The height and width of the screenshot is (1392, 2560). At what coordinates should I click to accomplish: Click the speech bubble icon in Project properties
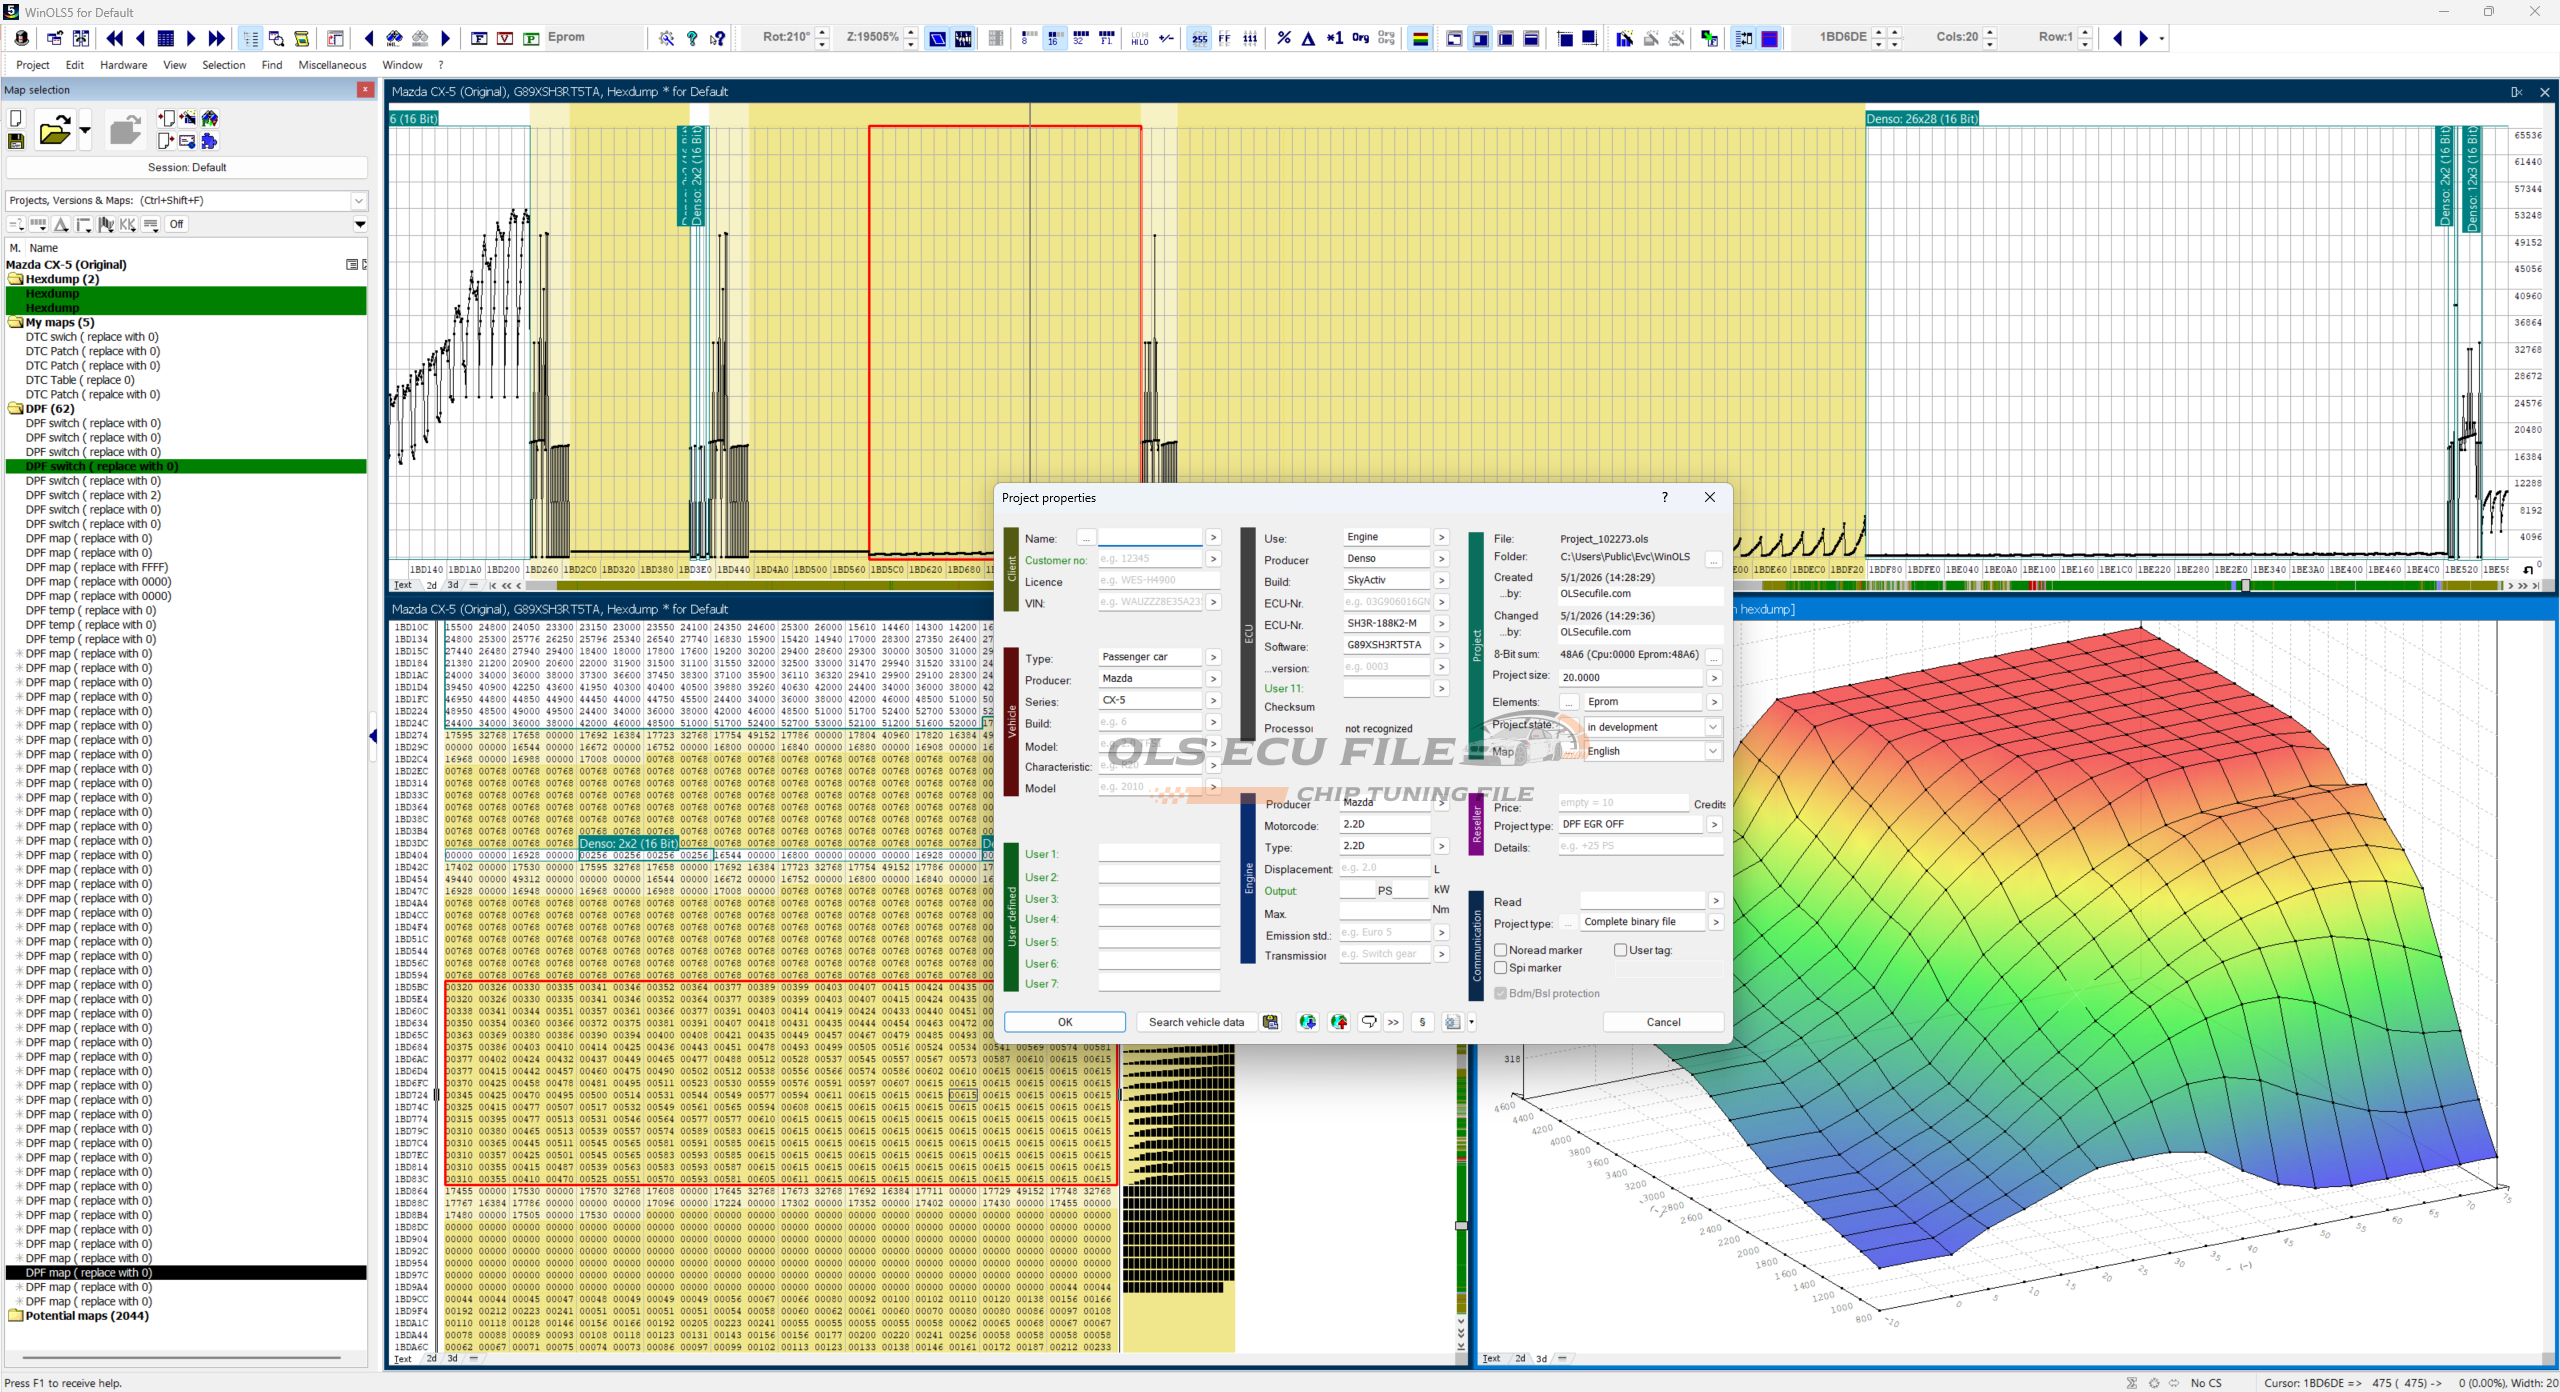pyautogui.click(x=1368, y=1022)
